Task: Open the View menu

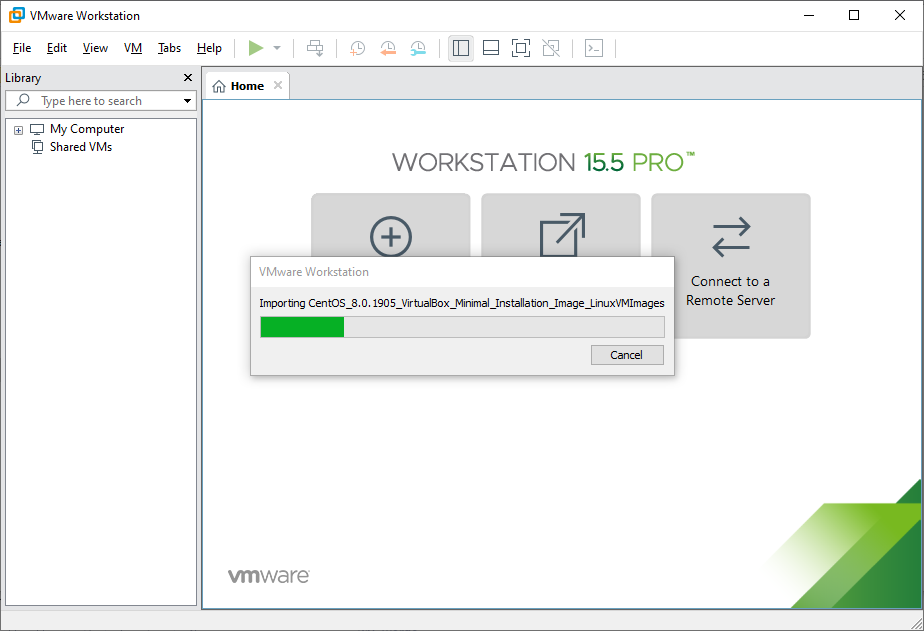Action: tap(95, 48)
